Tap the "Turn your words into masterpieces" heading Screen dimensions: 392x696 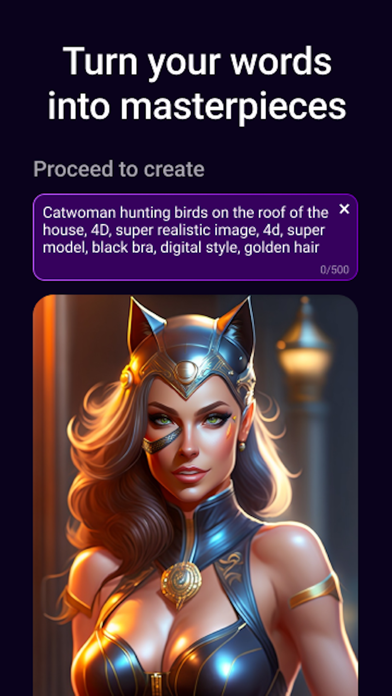196,83
